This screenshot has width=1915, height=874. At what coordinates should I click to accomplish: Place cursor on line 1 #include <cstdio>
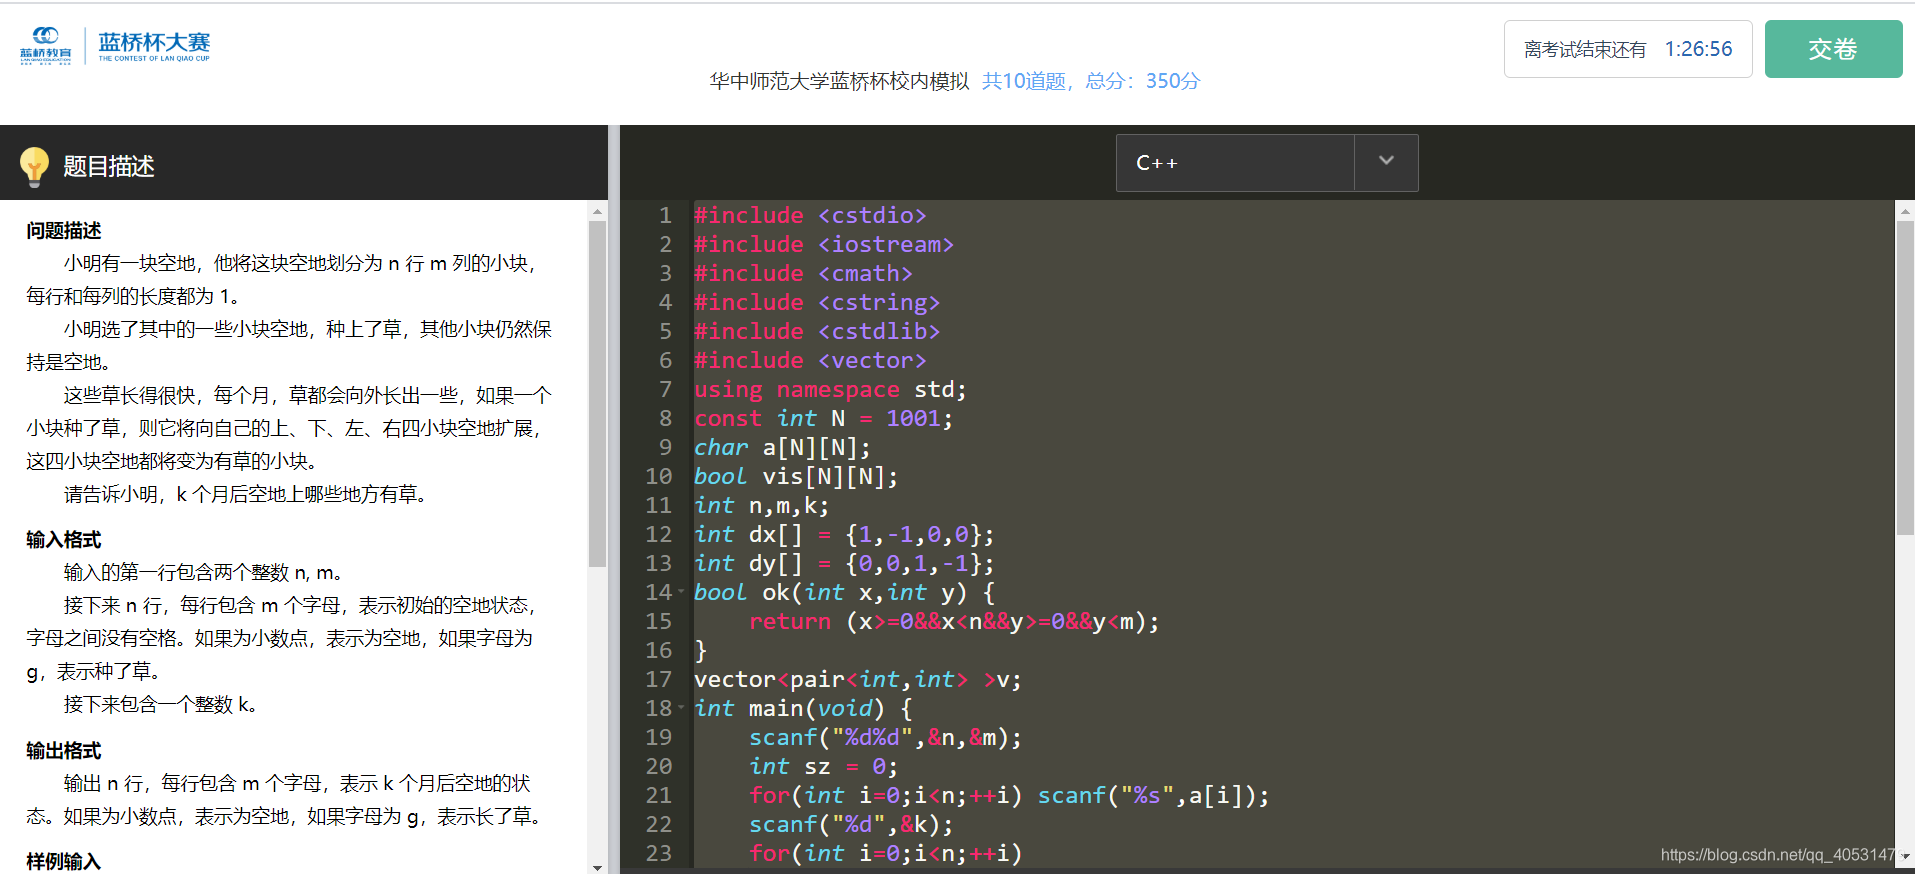coord(810,215)
